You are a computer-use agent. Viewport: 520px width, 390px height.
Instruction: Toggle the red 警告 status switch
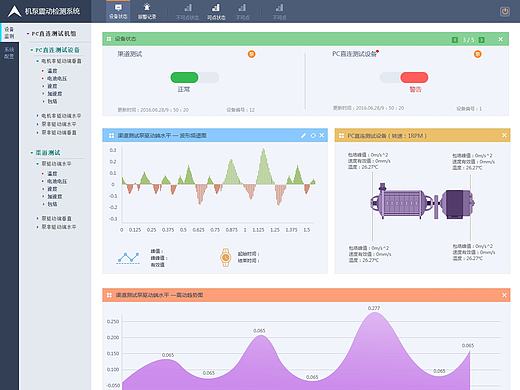(404, 77)
